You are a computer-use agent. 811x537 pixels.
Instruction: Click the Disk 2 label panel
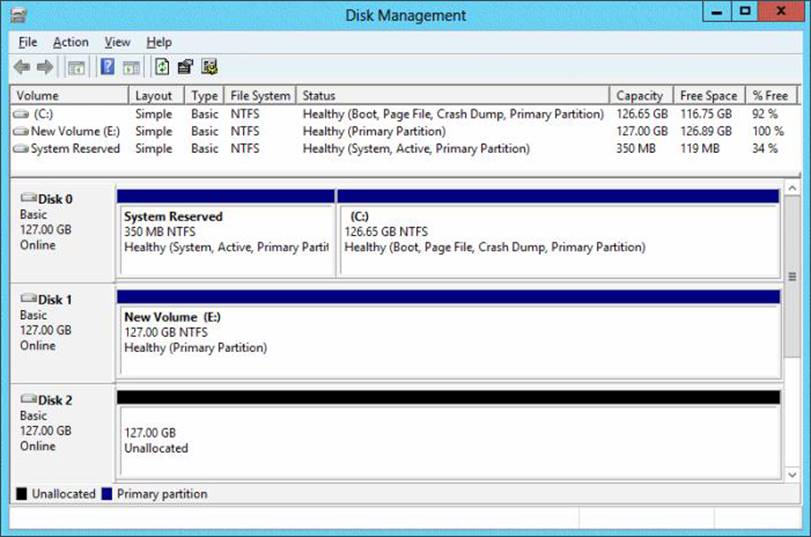click(63, 432)
